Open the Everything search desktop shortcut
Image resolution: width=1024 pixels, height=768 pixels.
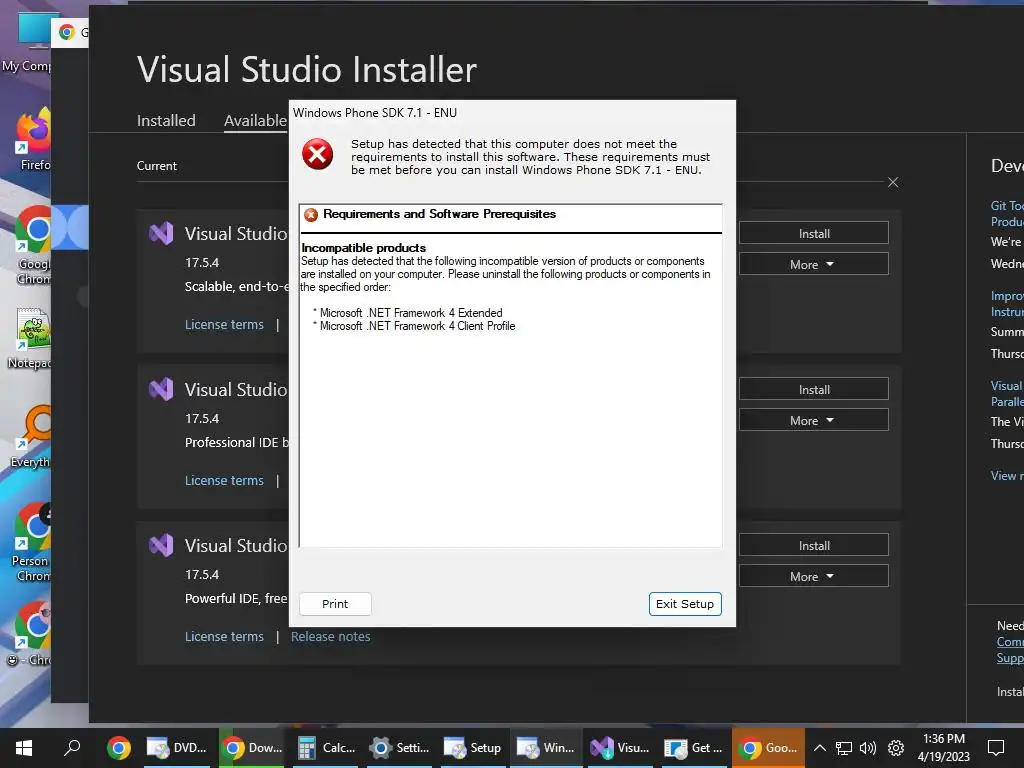(33, 436)
